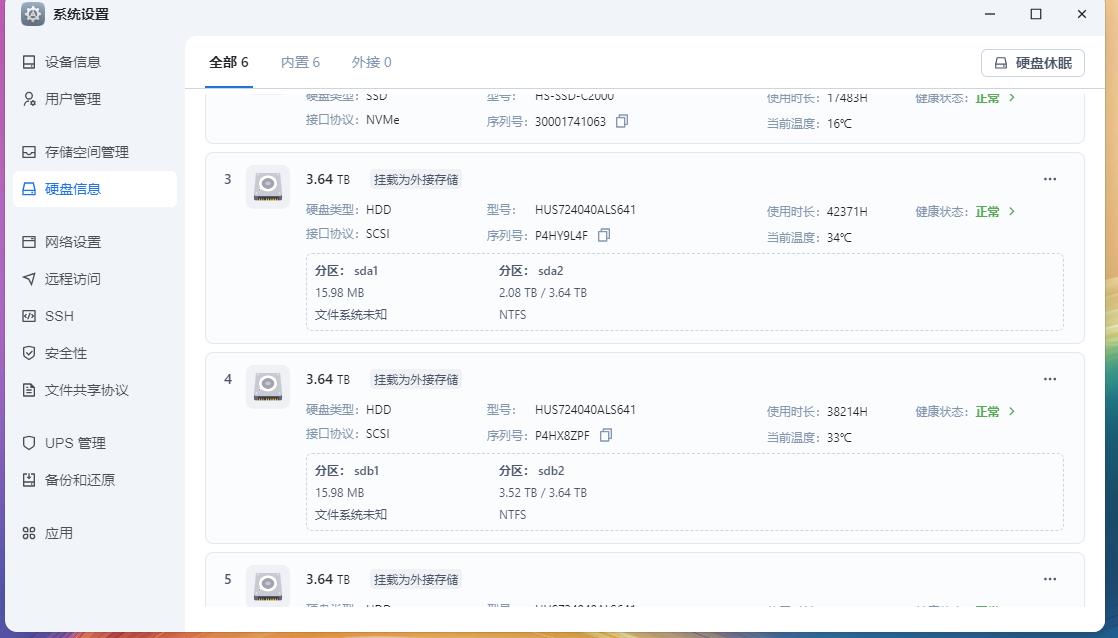The height and width of the screenshot is (638, 1118).
Task: Click the disk 5 hard drive icon
Action: point(268,586)
